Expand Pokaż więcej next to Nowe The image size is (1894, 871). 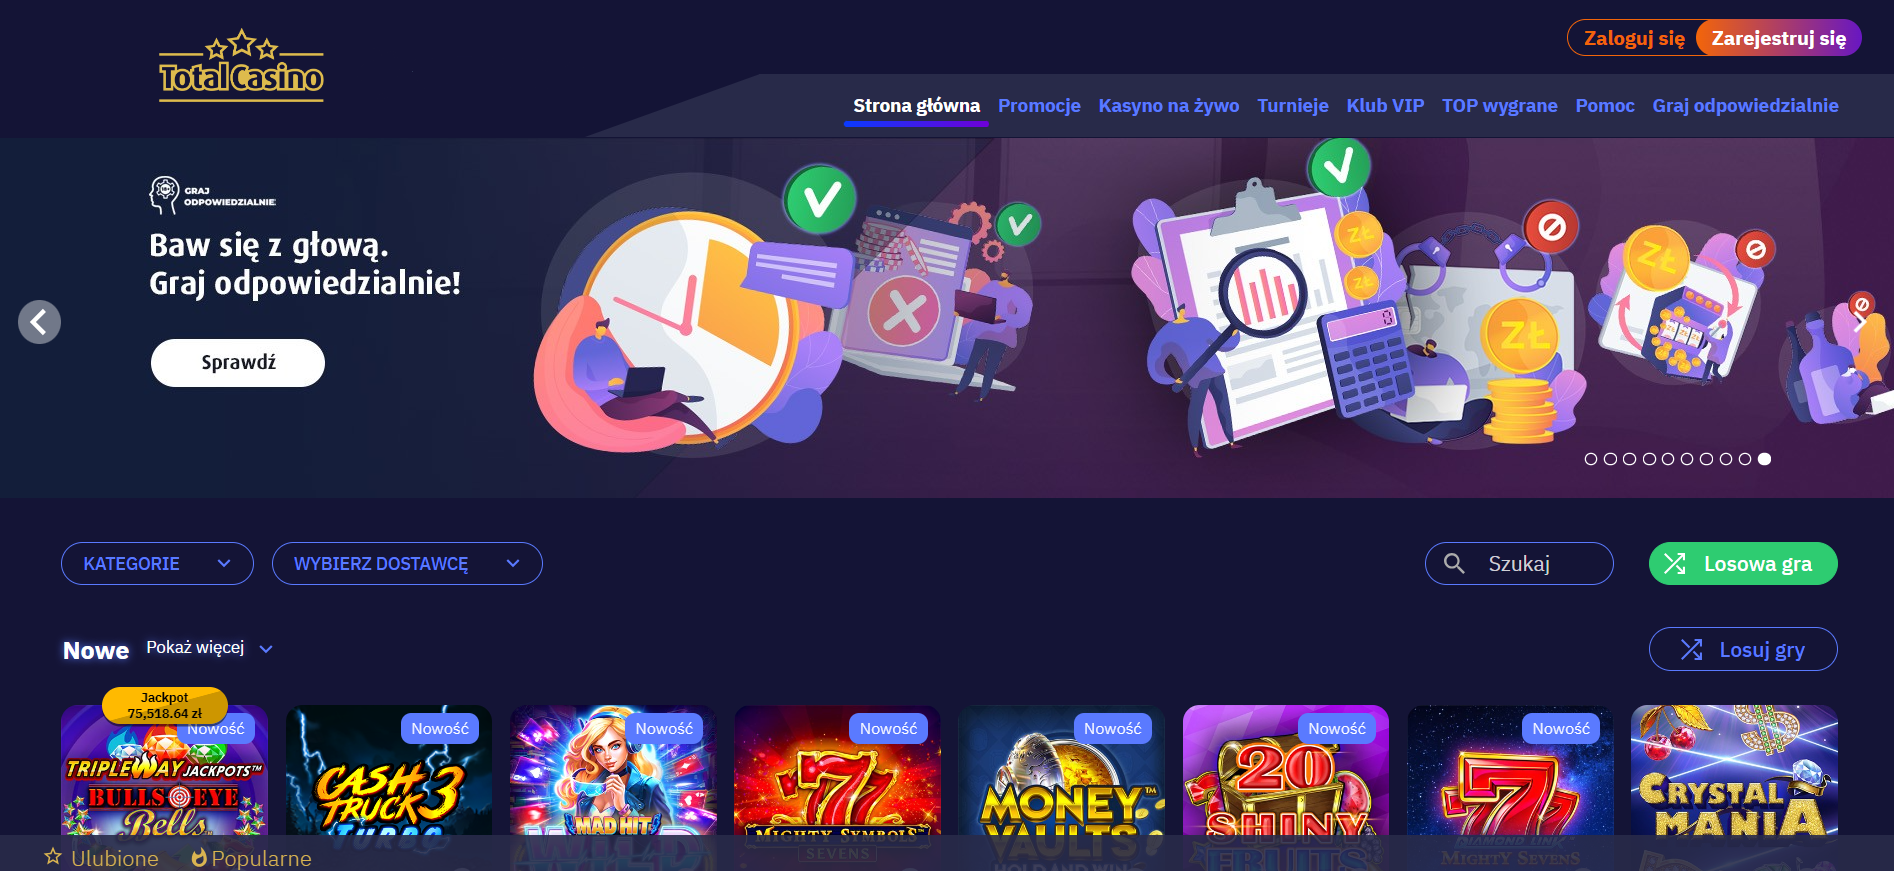click(x=209, y=648)
